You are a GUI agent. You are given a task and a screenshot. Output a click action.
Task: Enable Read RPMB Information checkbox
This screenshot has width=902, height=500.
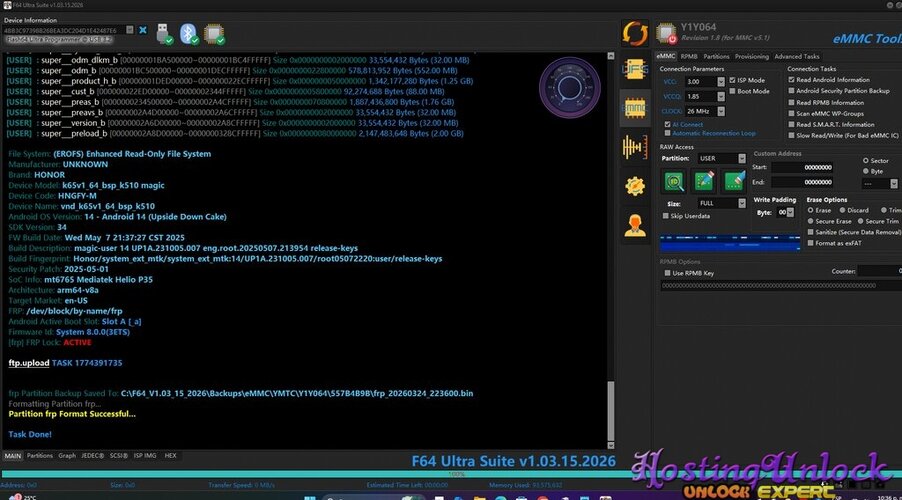click(x=792, y=102)
